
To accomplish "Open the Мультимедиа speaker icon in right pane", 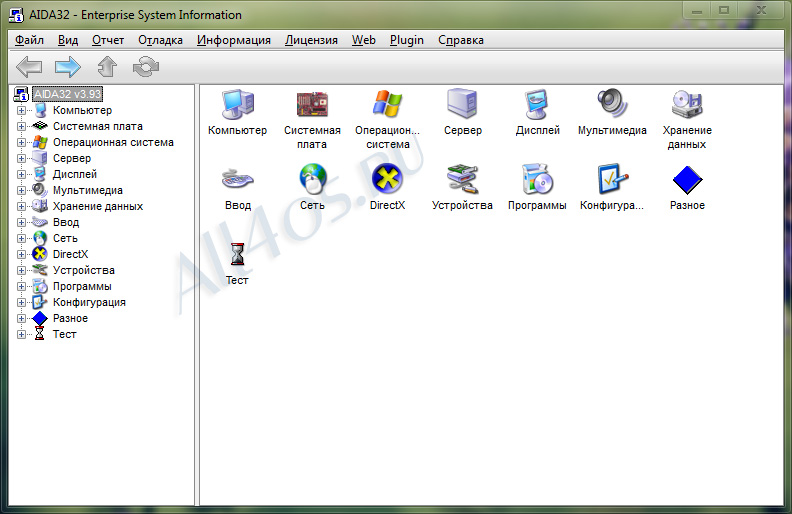I will 612,104.
